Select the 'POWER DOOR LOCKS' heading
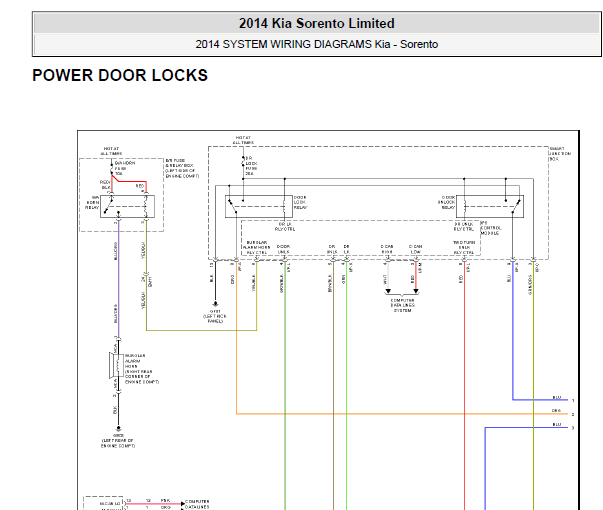 point(120,75)
